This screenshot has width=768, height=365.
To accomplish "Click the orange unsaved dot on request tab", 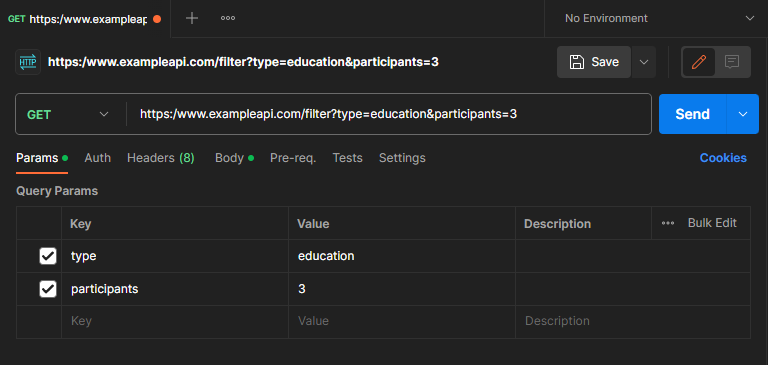I will tap(157, 19).
